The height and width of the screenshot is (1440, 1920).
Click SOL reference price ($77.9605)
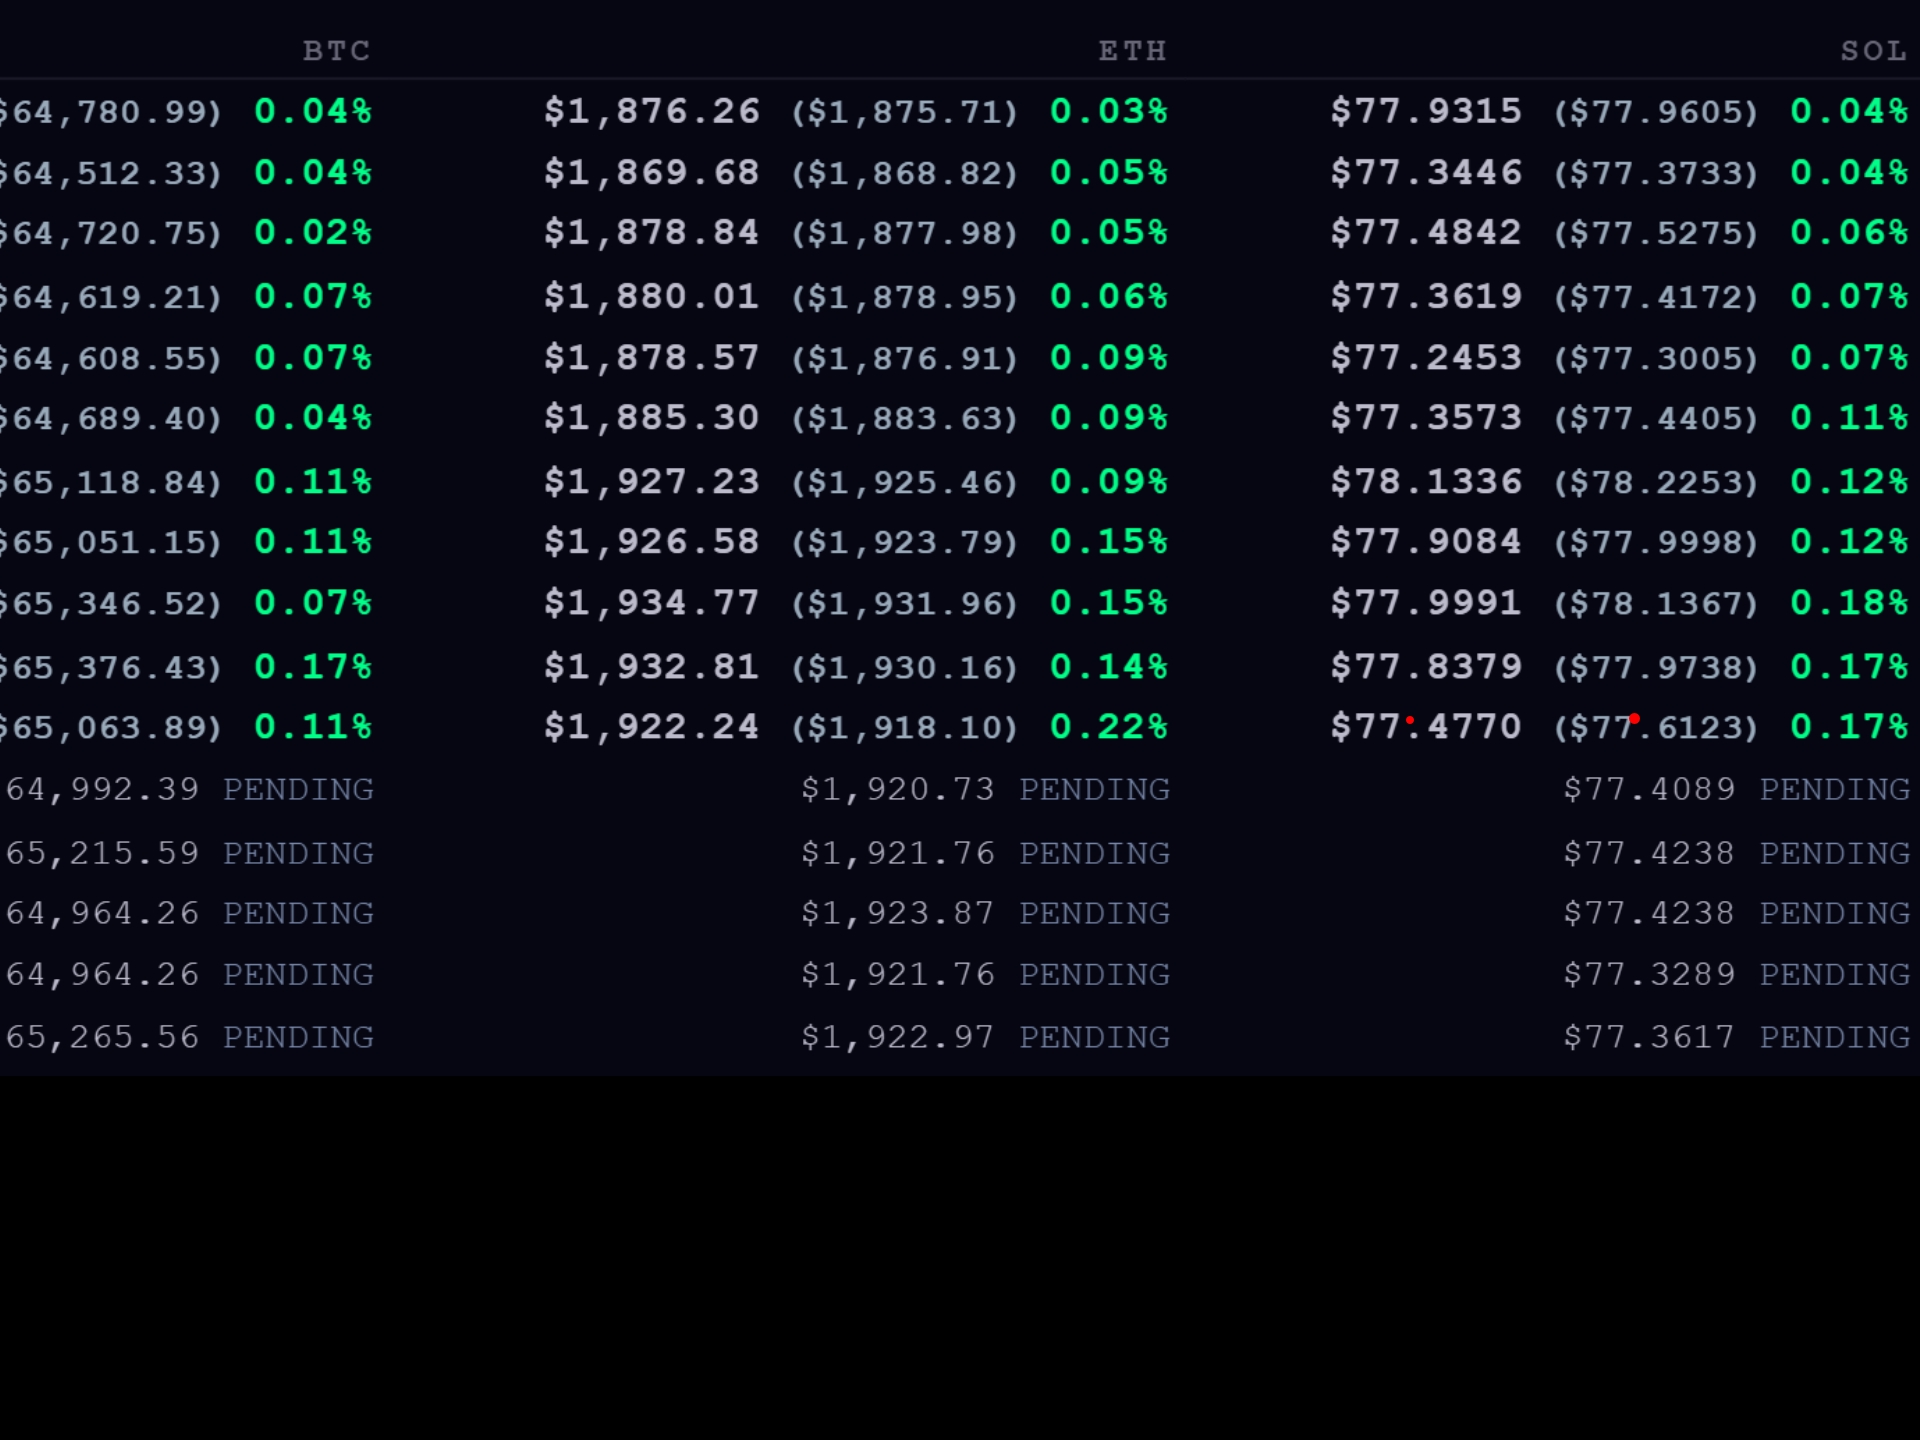click(1656, 112)
